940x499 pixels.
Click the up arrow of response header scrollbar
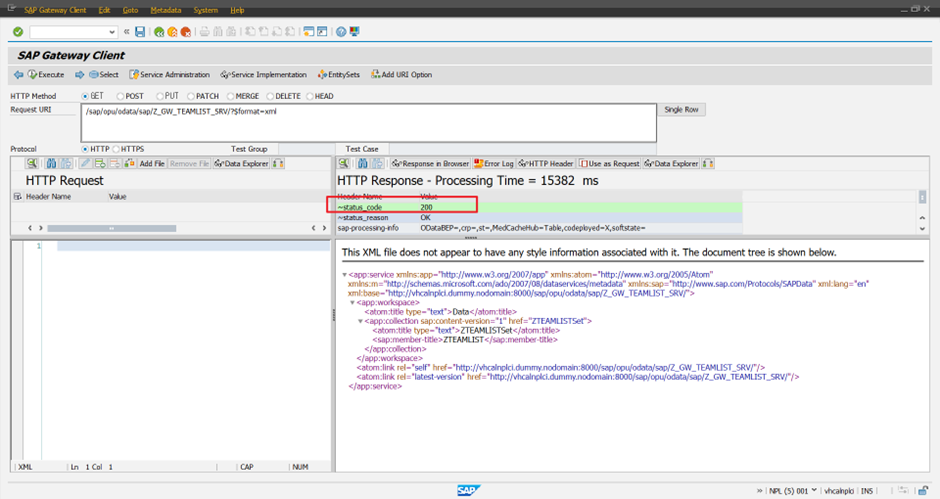[x=922, y=218]
